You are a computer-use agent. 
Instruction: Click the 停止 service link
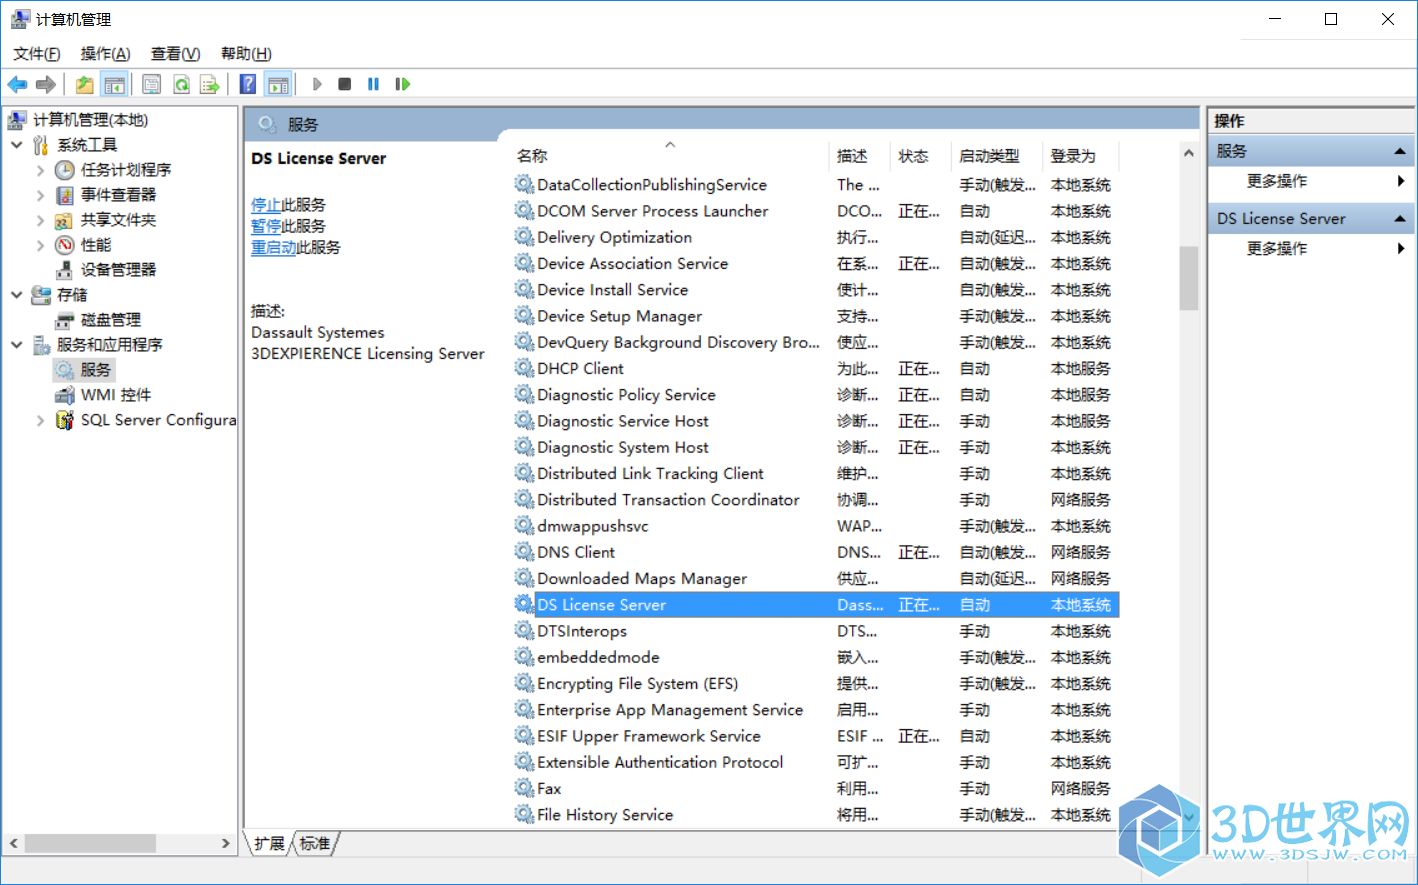pyautogui.click(x=266, y=205)
